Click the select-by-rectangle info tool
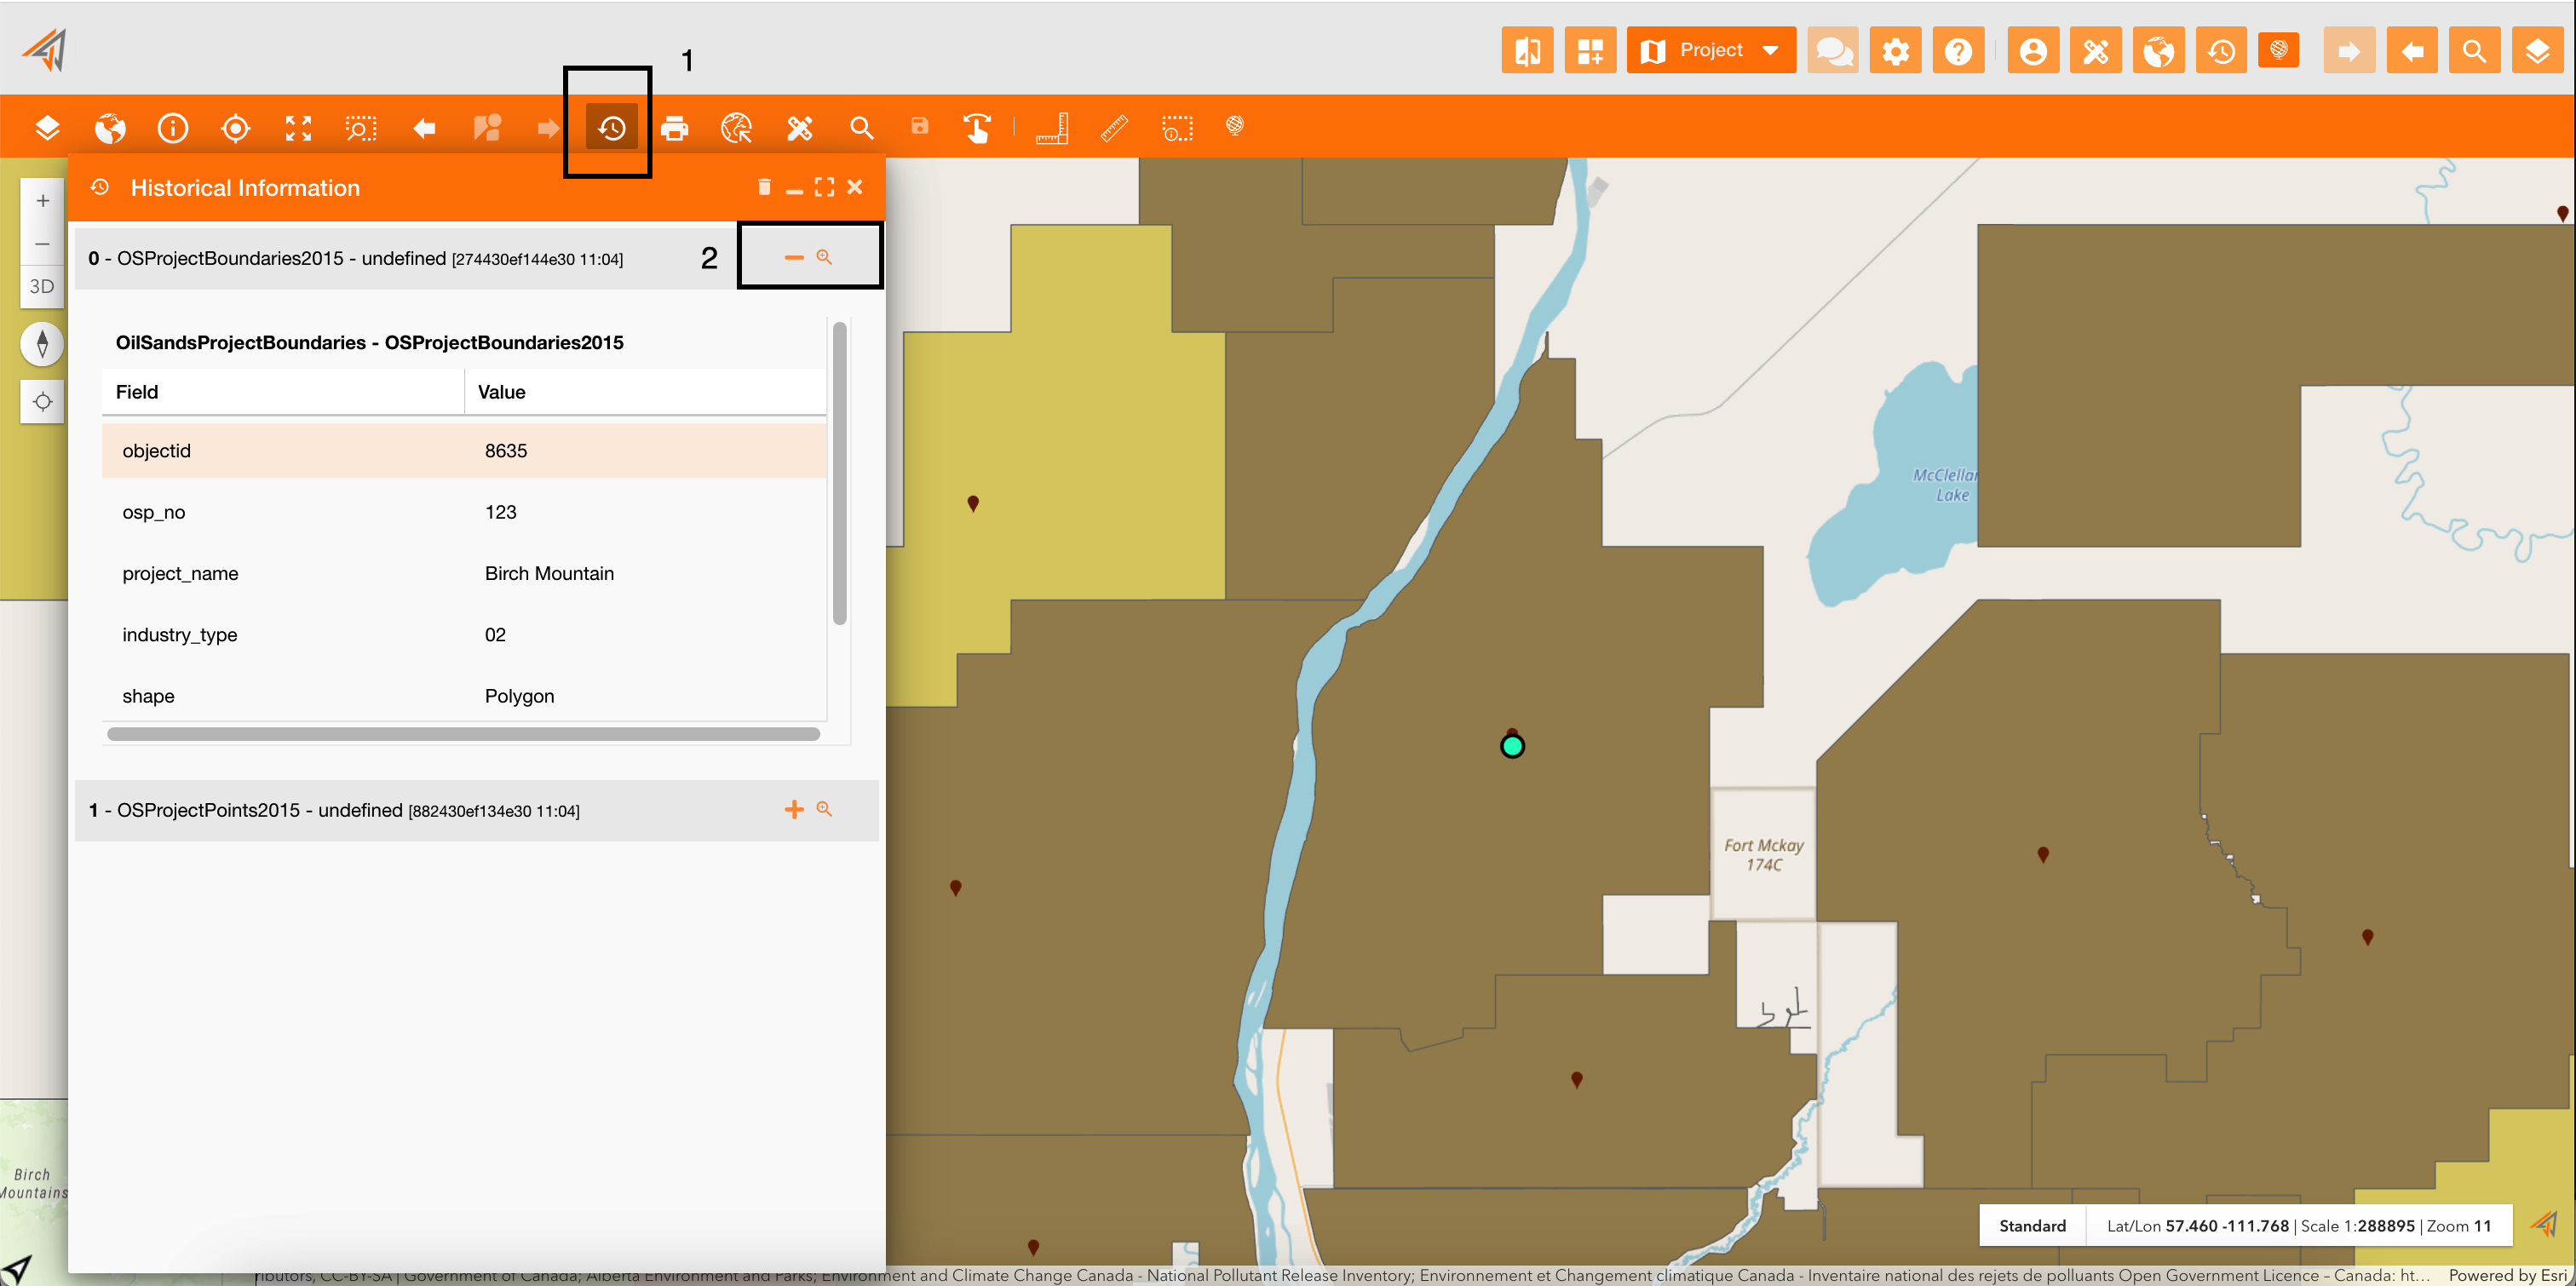Screen dimensions: 2576x1286 tap(1177, 128)
